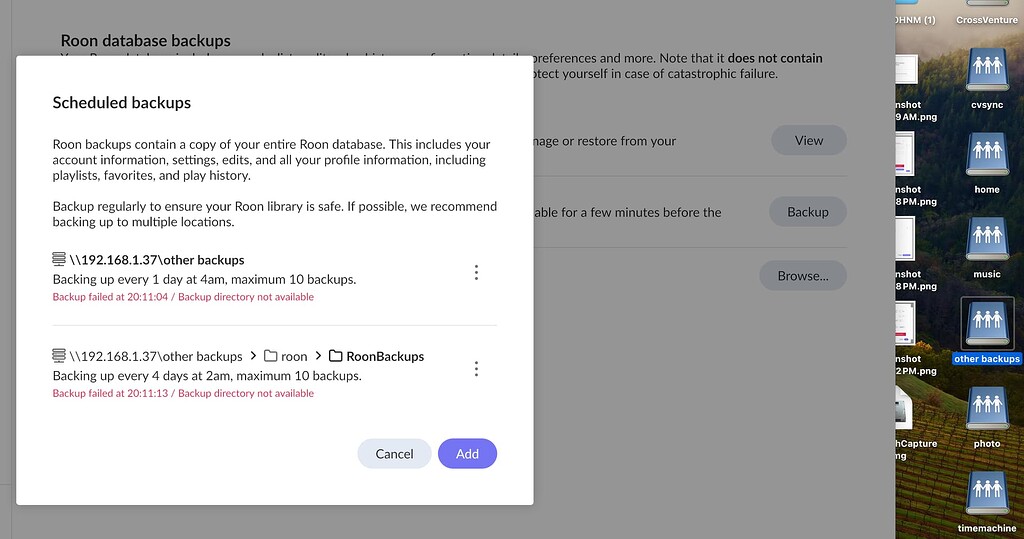Click the View button in Roon settings
Screen dimensions: 1024x539
[808, 140]
